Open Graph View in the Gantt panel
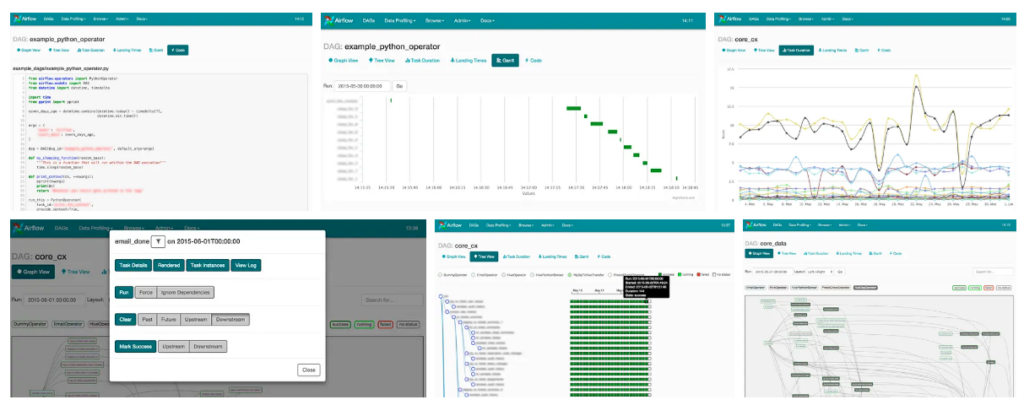This screenshot has height=405, width=1024. click(x=344, y=60)
